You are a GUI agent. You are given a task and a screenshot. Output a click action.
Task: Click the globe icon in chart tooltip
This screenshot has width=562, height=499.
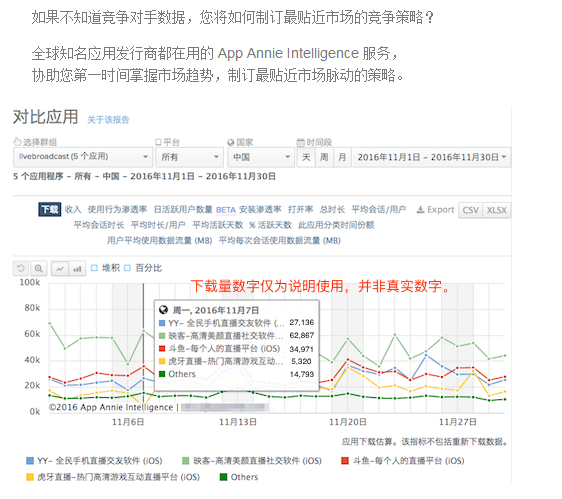coord(163,310)
